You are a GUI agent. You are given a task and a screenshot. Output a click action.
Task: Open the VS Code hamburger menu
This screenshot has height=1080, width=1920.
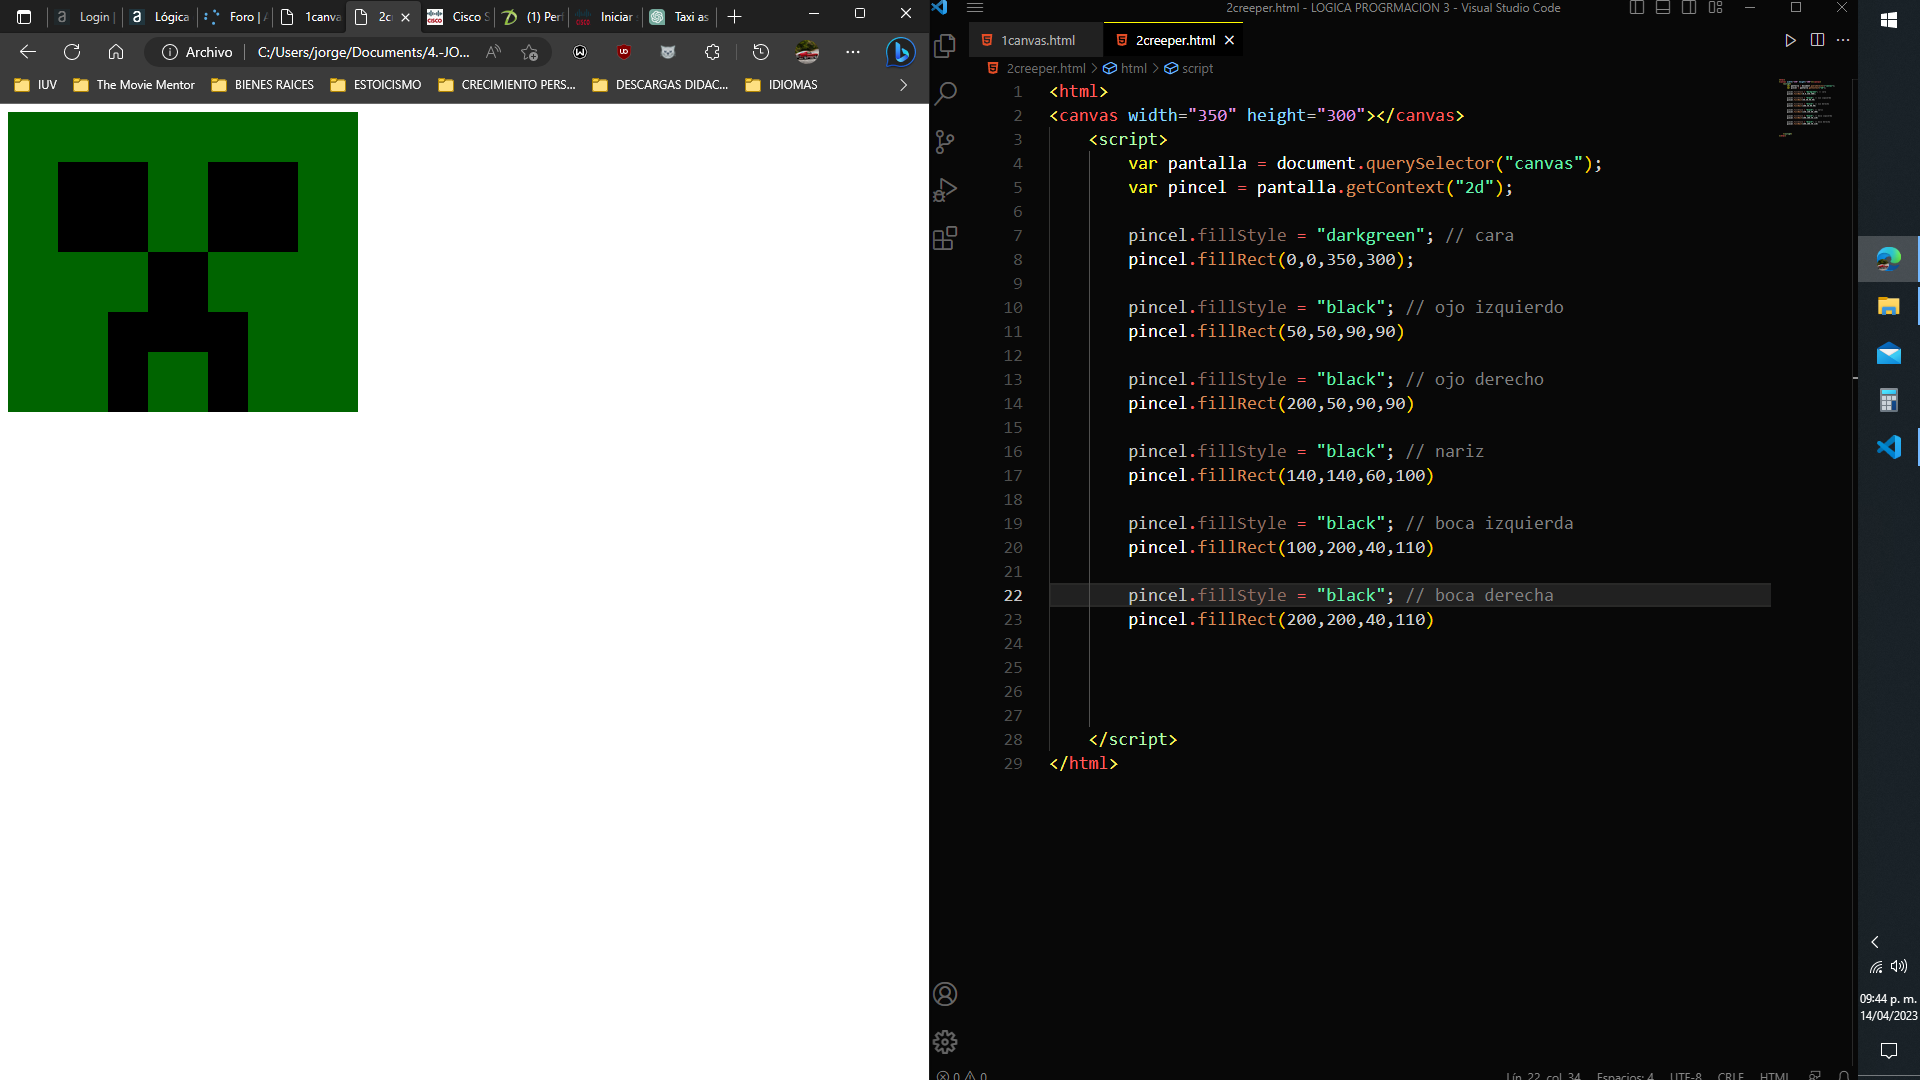[975, 8]
